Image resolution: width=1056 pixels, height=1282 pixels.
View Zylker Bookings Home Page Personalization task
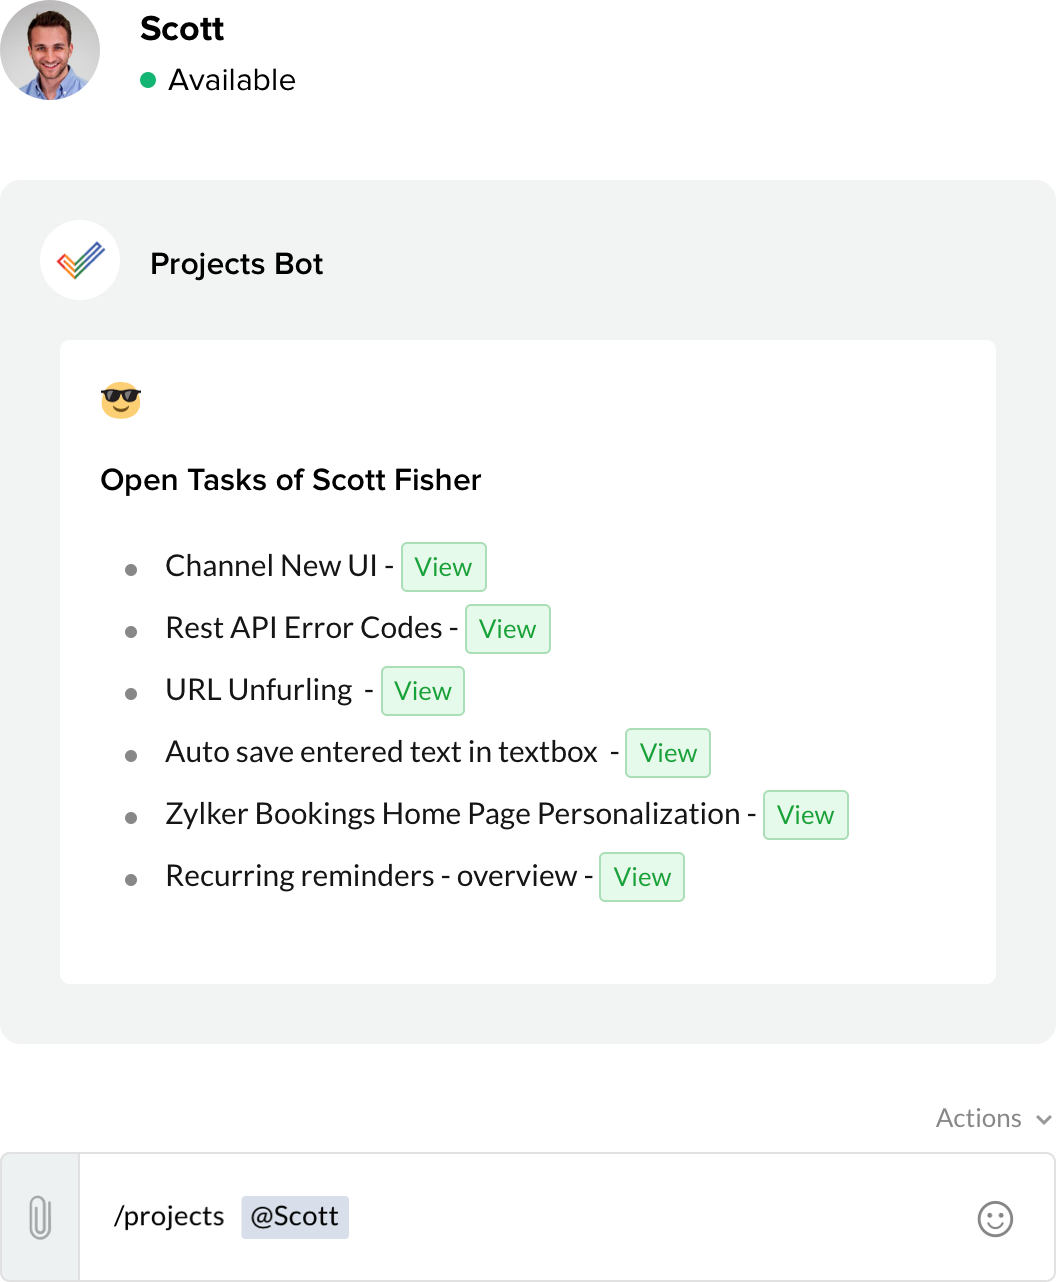coord(806,815)
